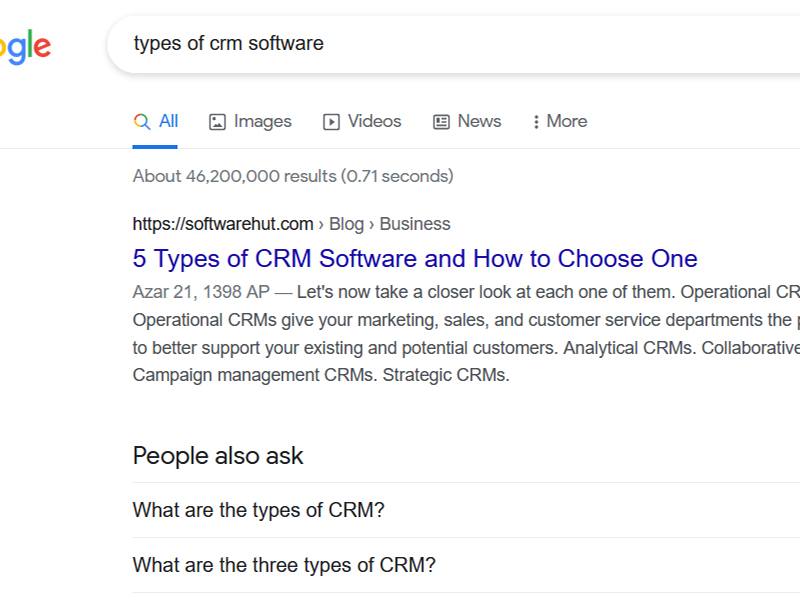Click the News tab newspaper icon

click(x=441, y=122)
